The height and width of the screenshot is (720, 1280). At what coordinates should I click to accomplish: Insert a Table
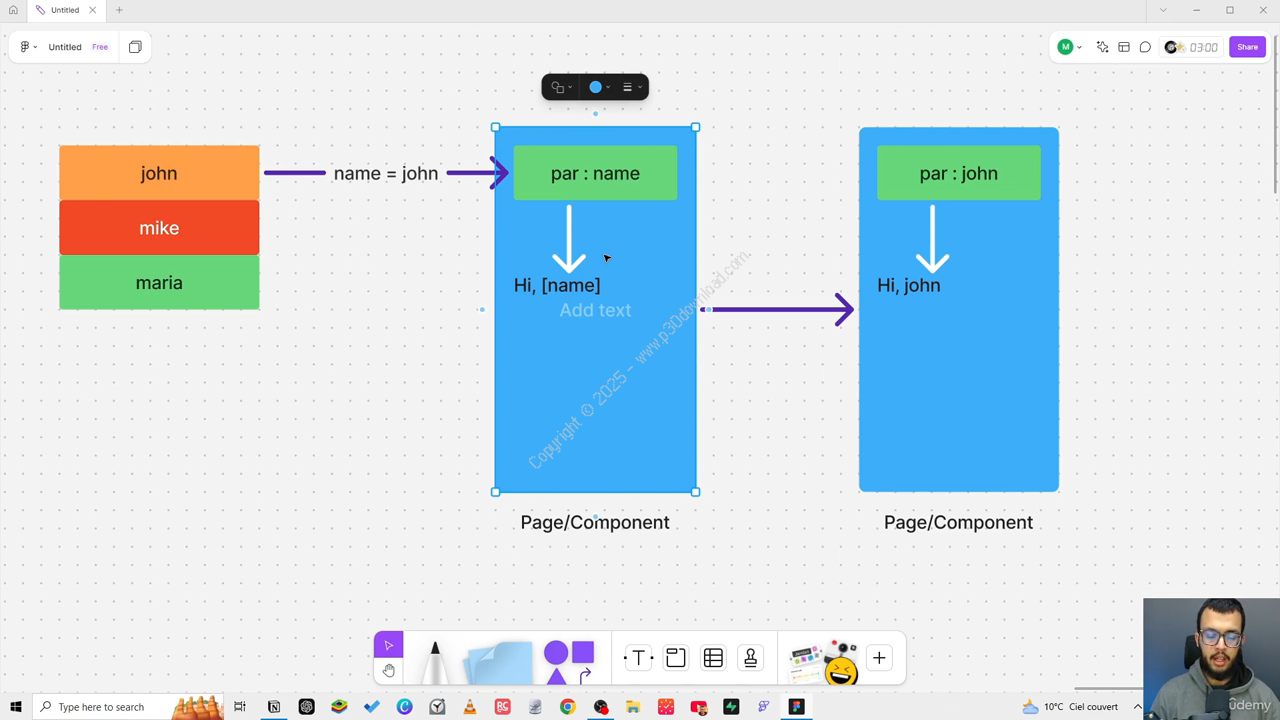click(713, 658)
